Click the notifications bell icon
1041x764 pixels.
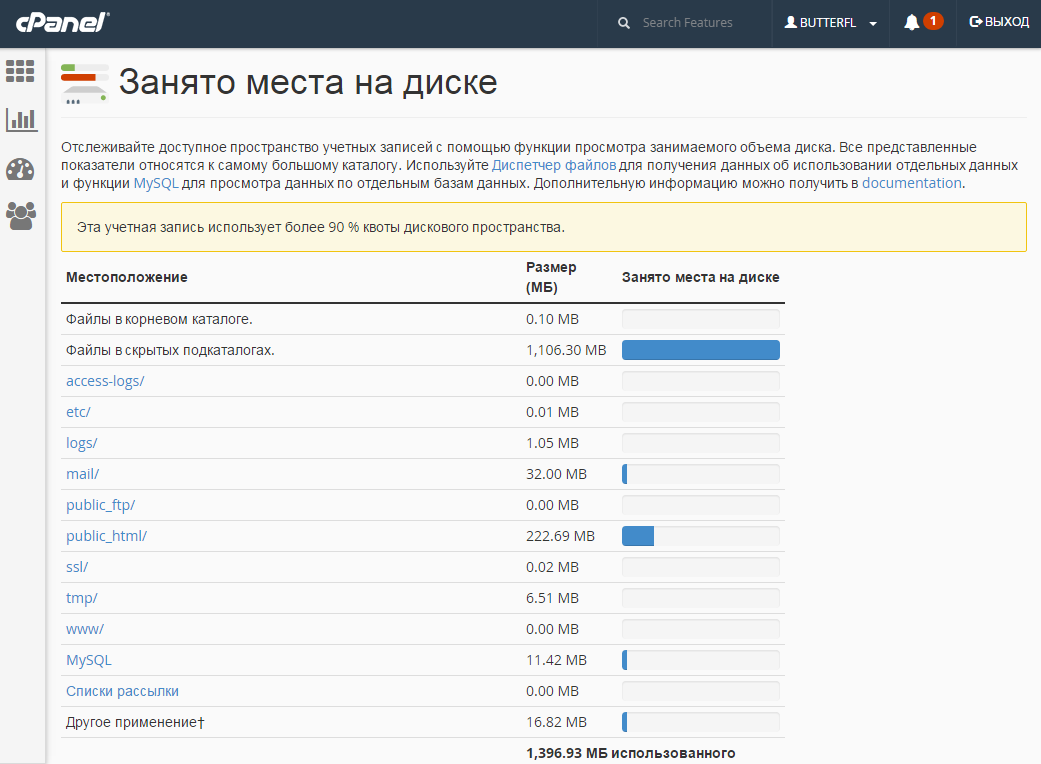[x=911, y=22]
